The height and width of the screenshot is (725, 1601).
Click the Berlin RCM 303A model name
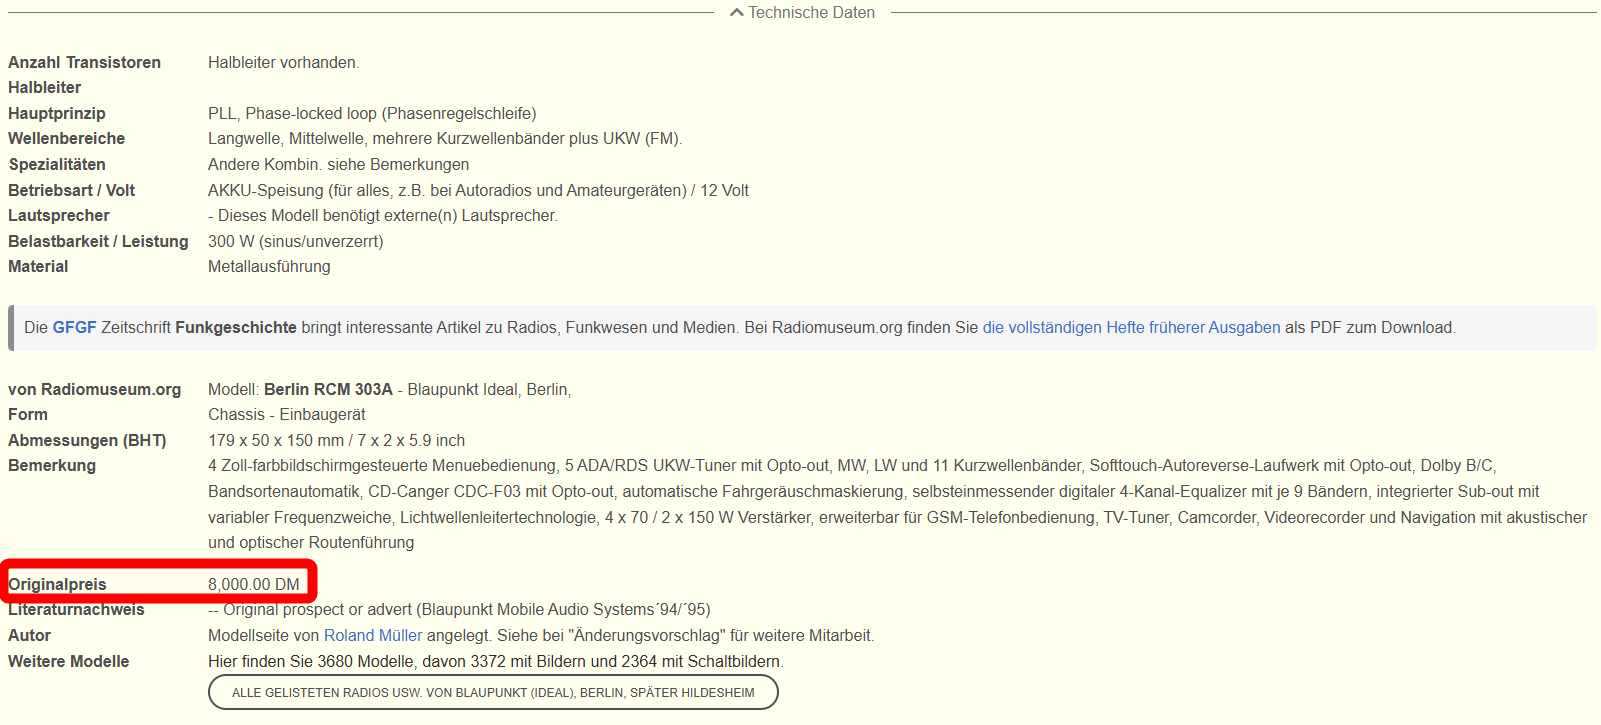coord(328,390)
